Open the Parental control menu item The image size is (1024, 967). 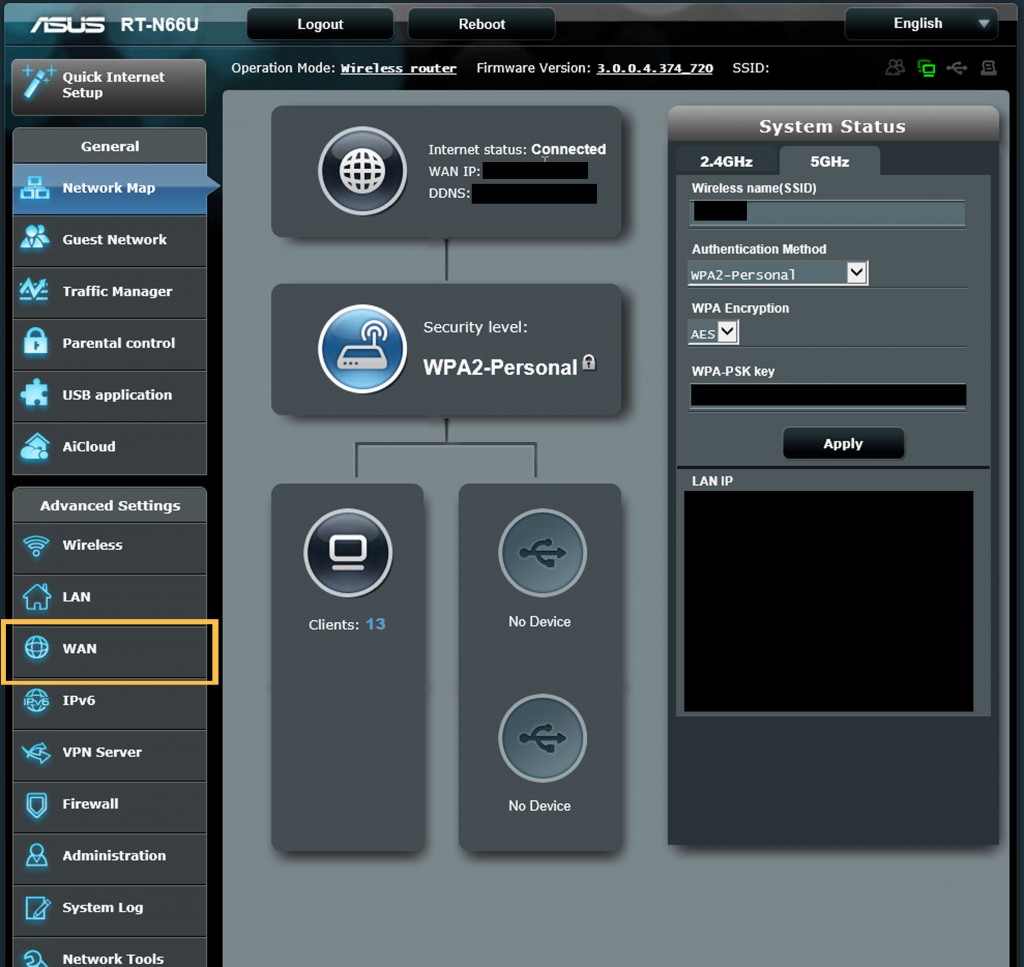(110, 343)
